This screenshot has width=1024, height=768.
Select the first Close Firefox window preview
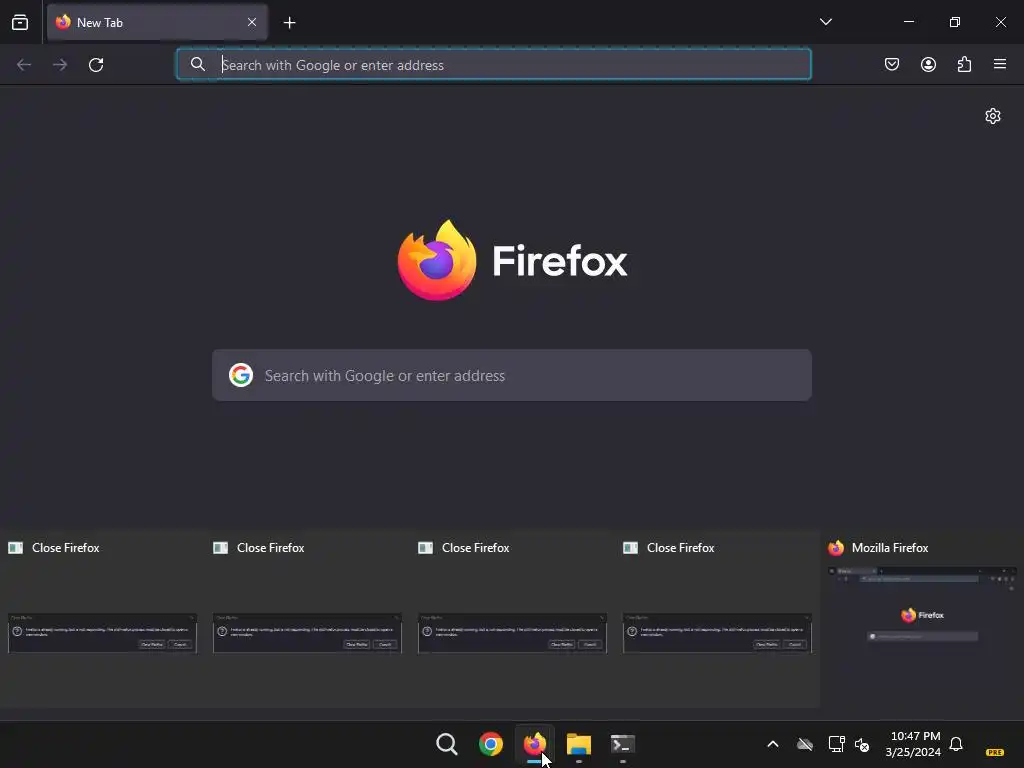tap(103, 617)
